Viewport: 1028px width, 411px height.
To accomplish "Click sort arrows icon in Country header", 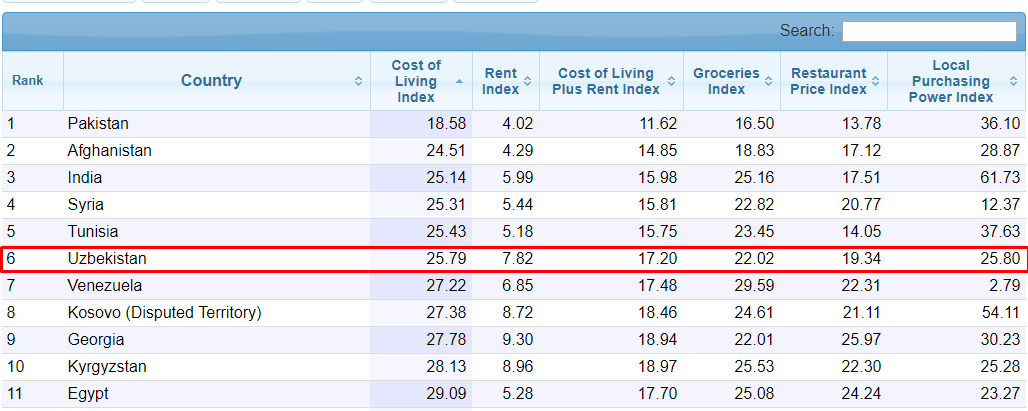I will (358, 81).
